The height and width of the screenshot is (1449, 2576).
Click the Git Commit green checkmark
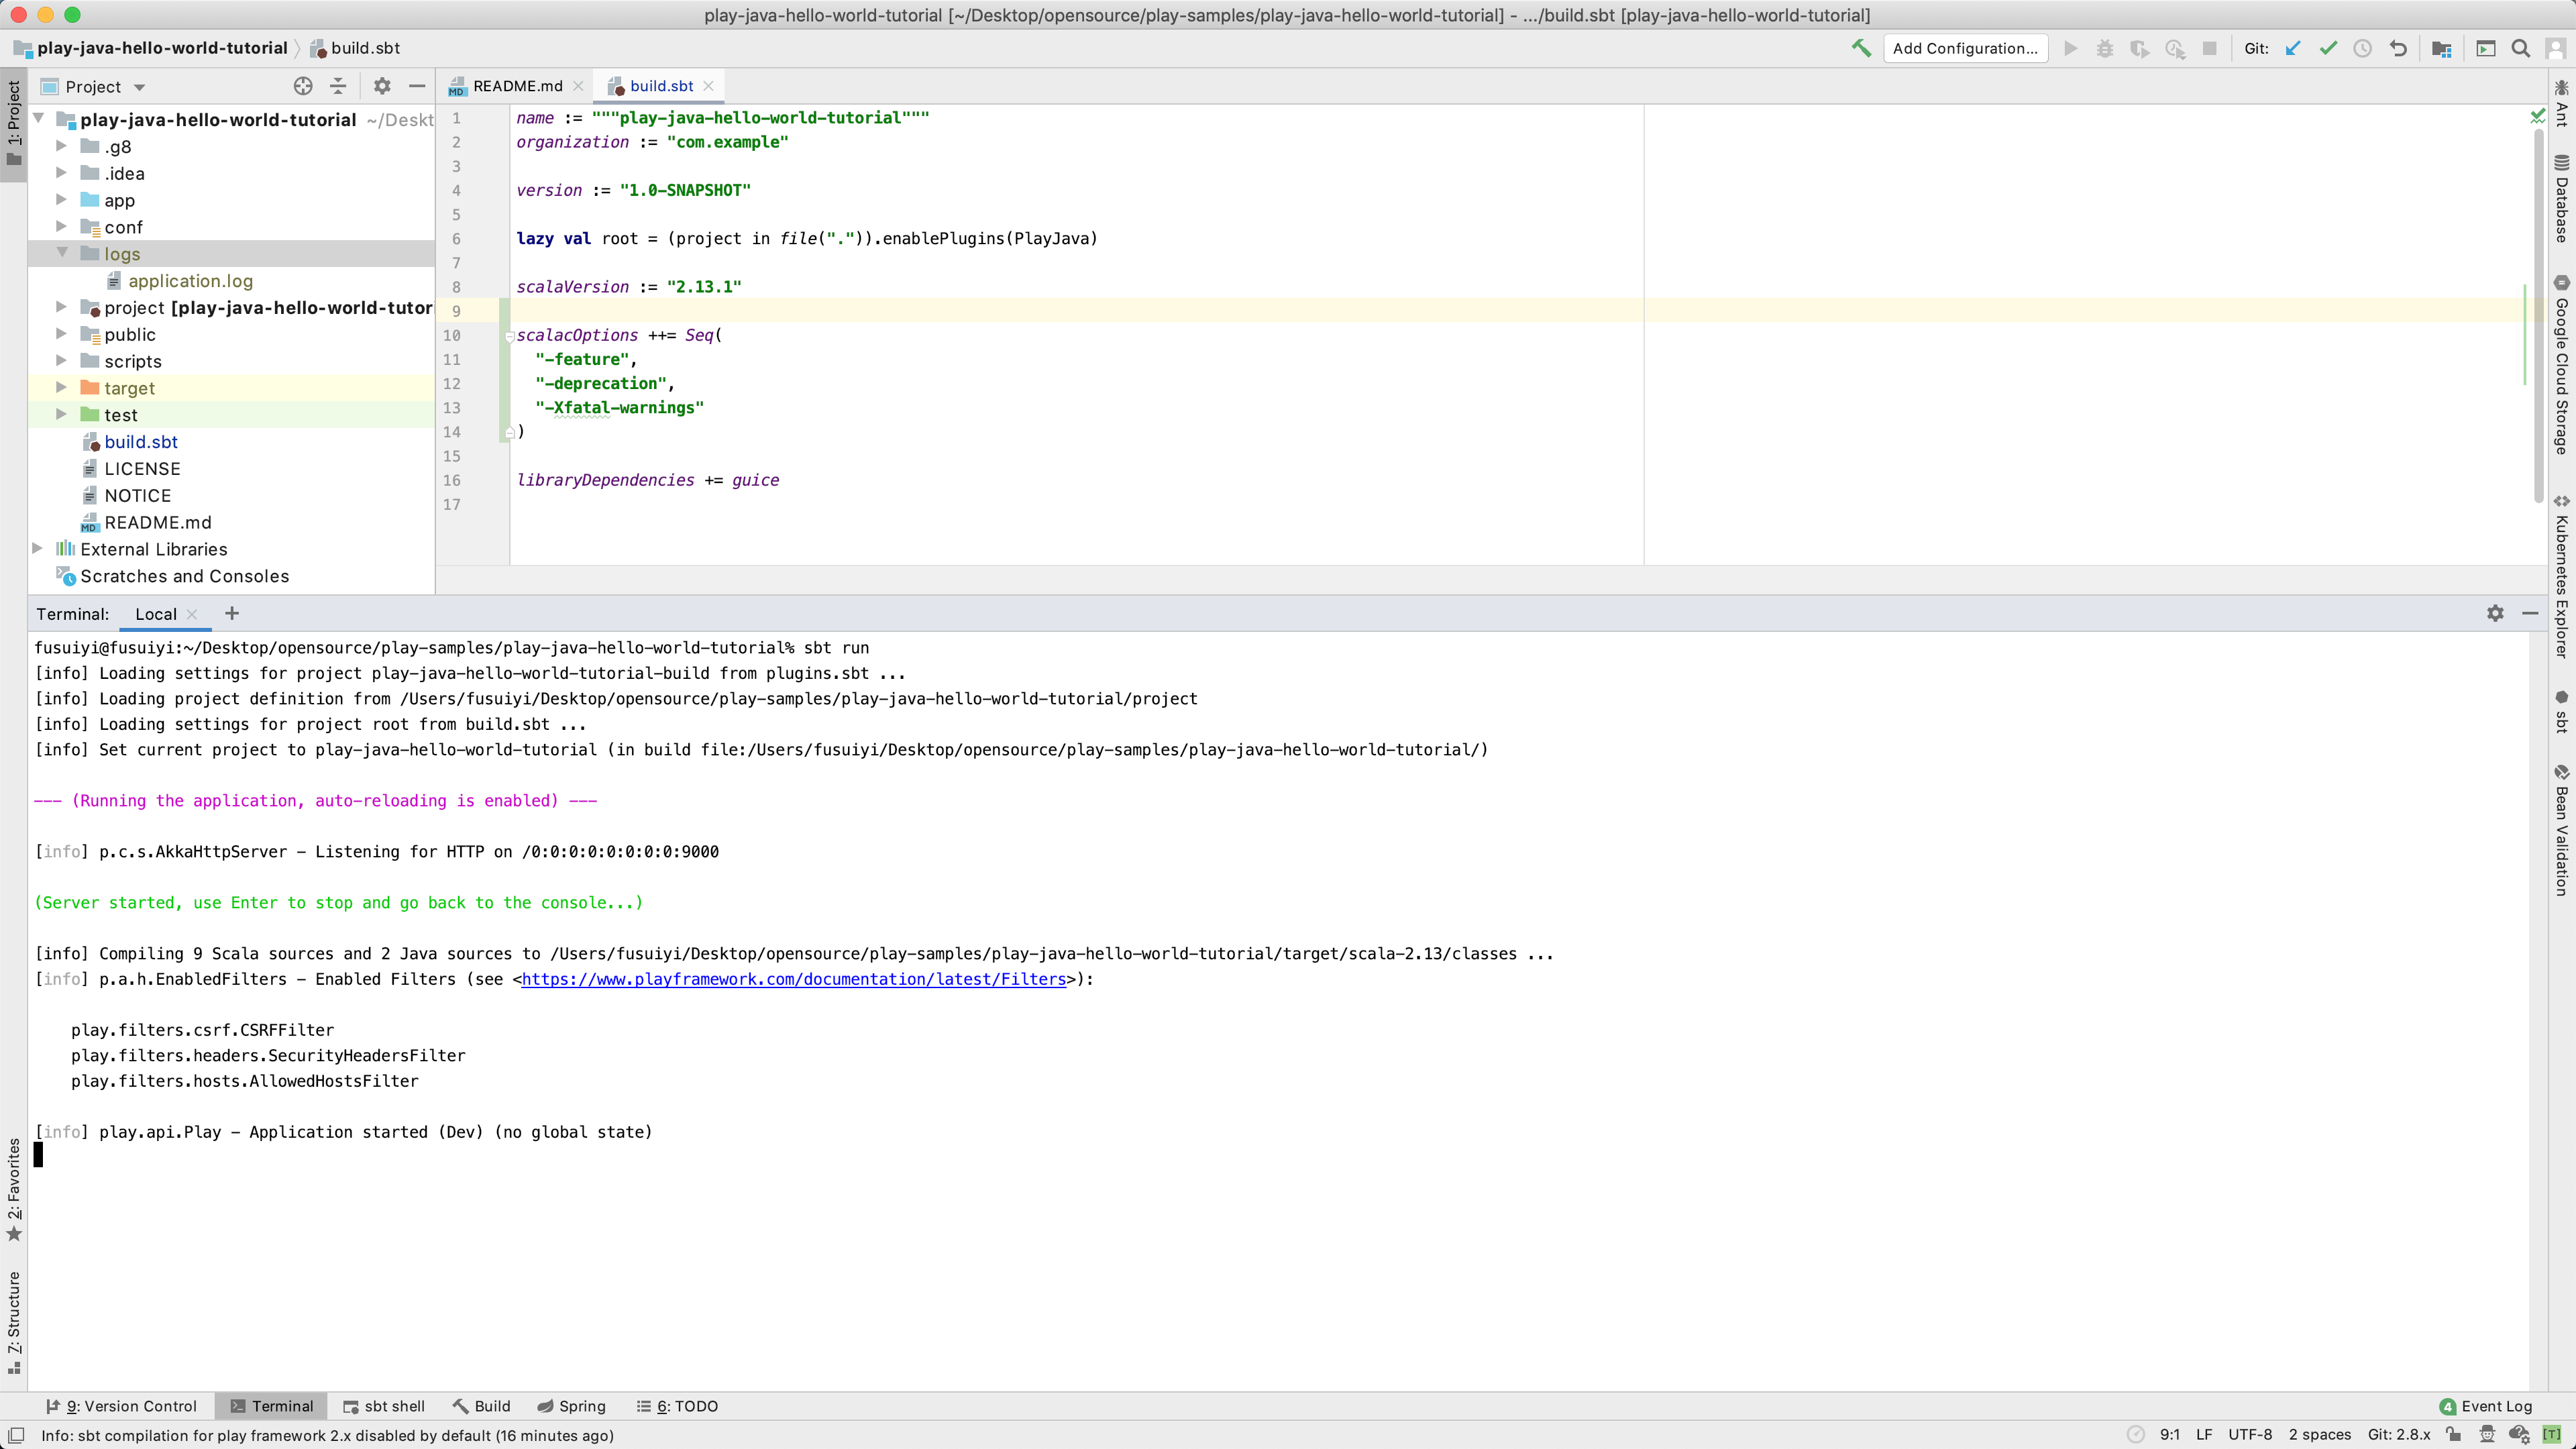coord(2329,48)
